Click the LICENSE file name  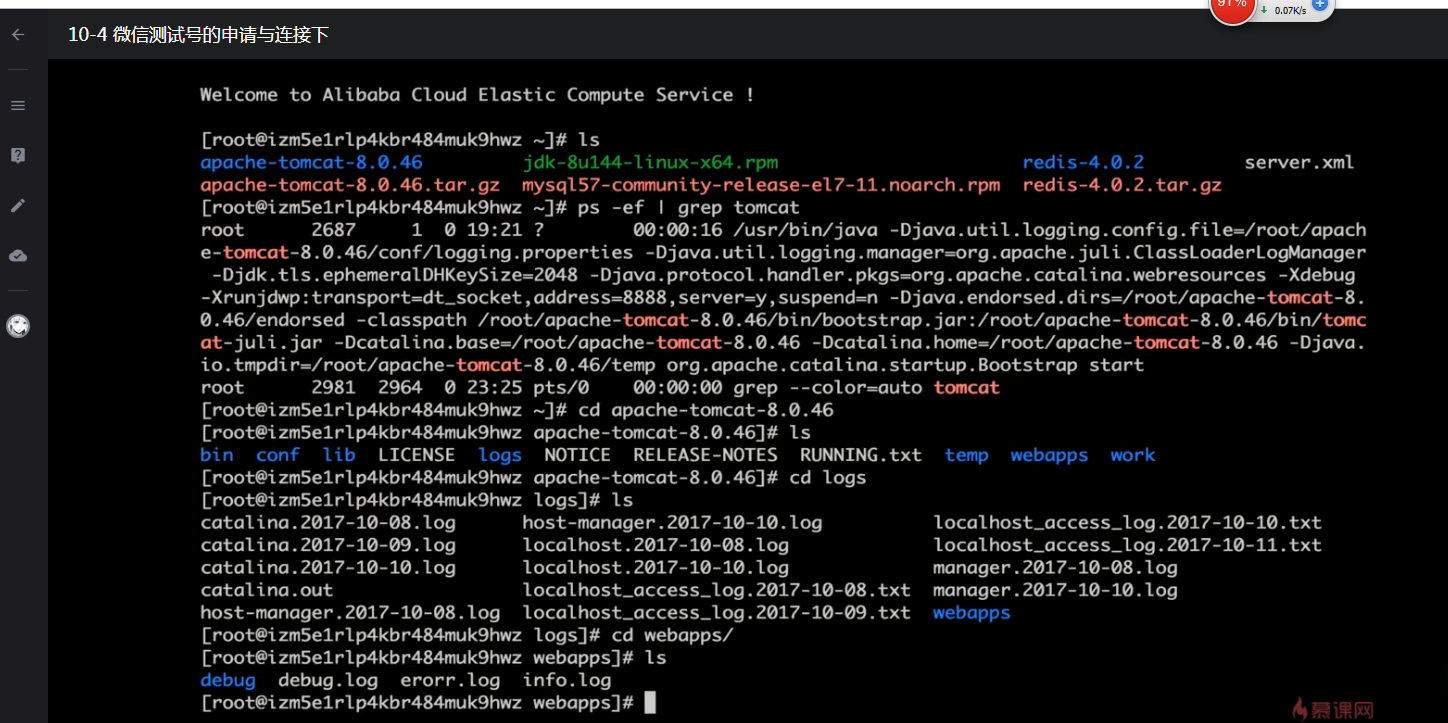[x=417, y=455]
